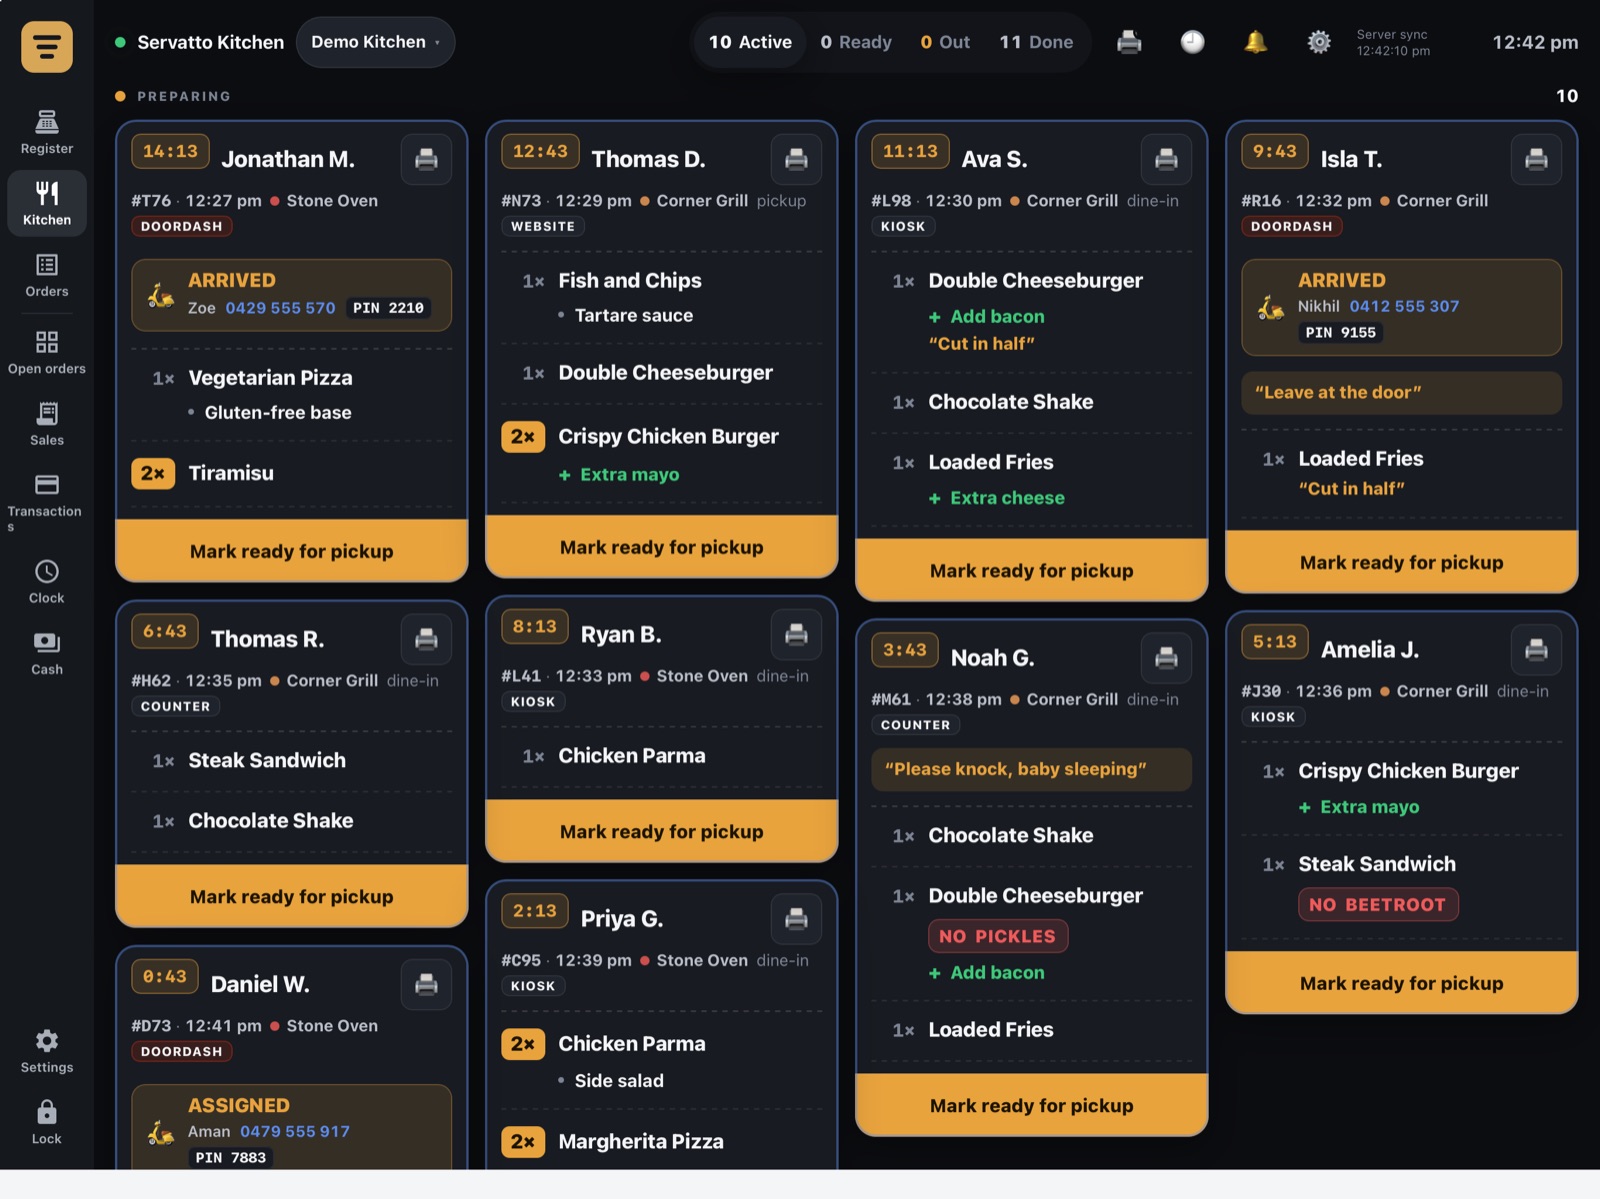
Task: Mark Isla T.'s order ready for pickup
Action: (1402, 562)
